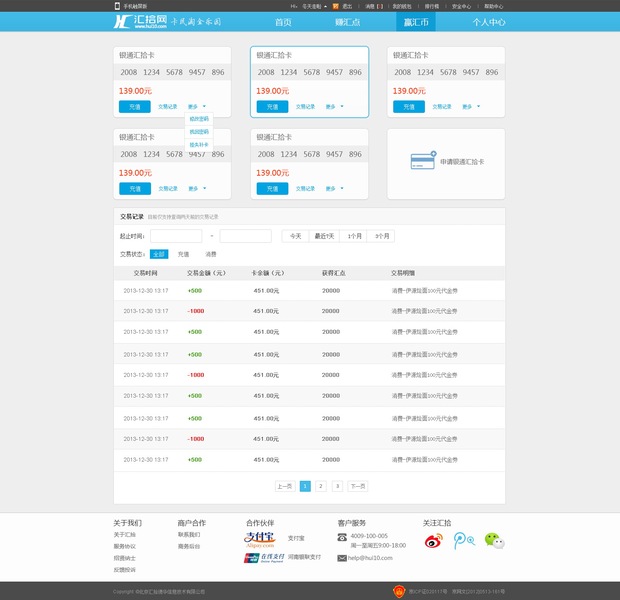Click the 交易时间 column header
The height and width of the screenshot is (600, 620).
[x=146, y=273]
